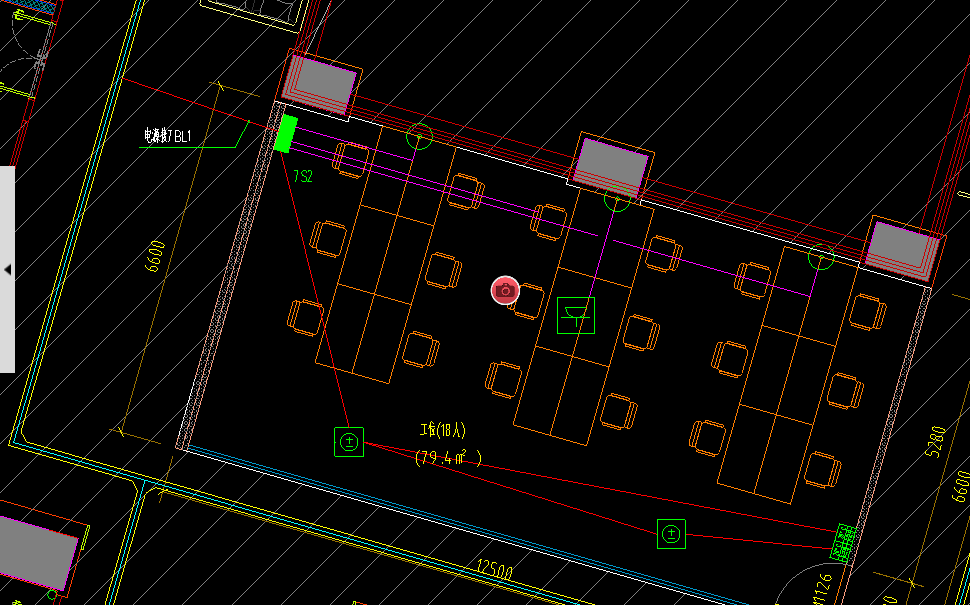Click the rightmost green circle ceiling symbol
The image size is (970, 605).
[x=821, y=257]
